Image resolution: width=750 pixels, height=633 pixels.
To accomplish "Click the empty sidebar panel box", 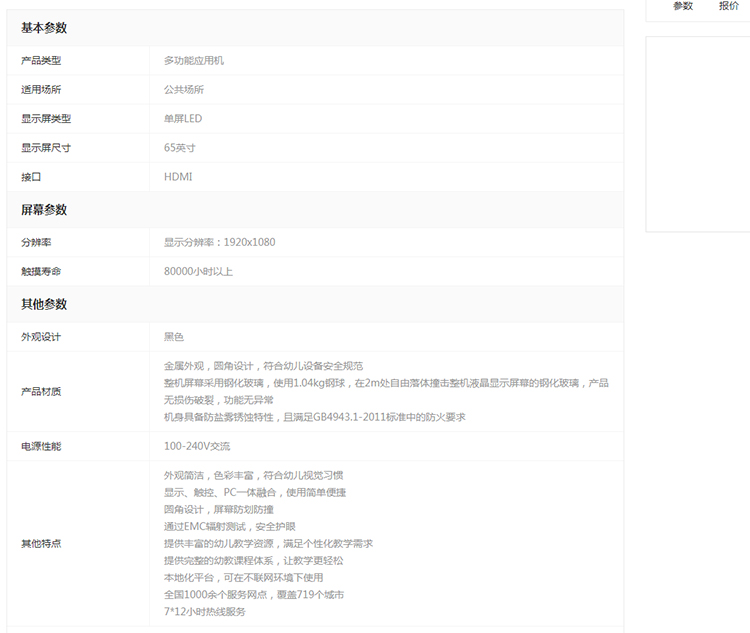I will point(698,134).
